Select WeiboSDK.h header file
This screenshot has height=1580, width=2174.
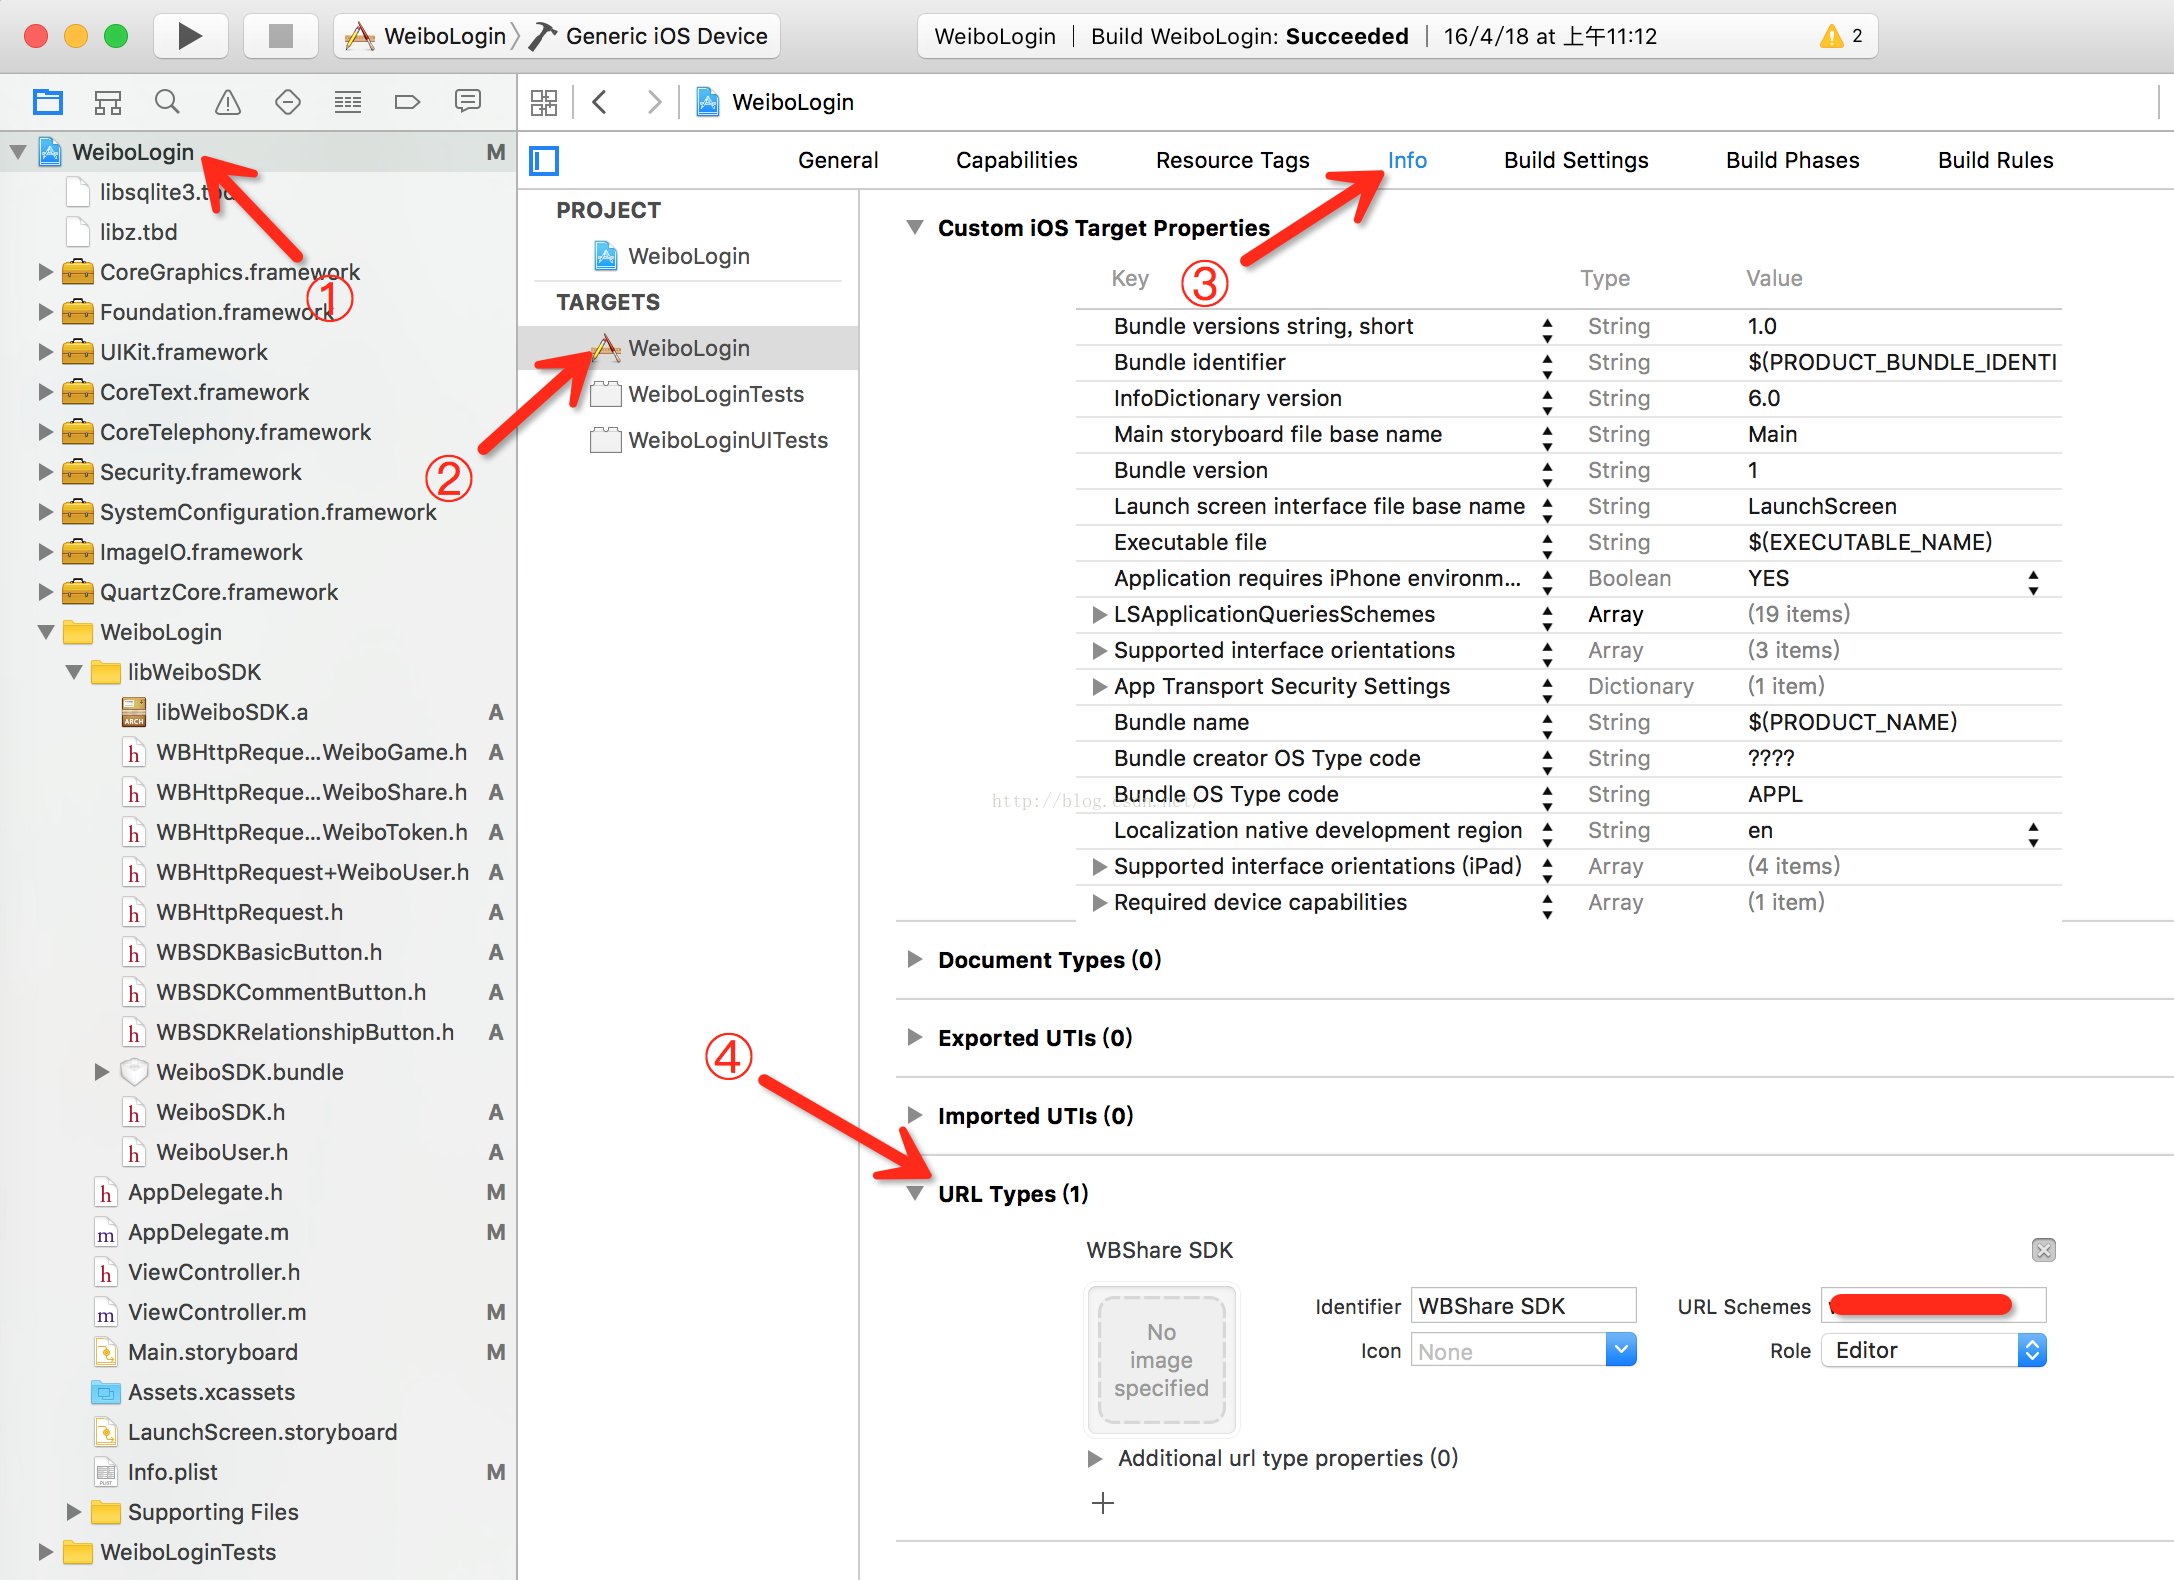(x=220, y=1112)
